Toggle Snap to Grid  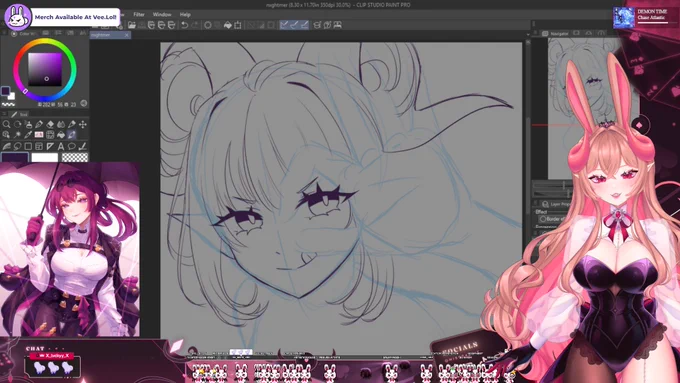(x=304, y=25)
